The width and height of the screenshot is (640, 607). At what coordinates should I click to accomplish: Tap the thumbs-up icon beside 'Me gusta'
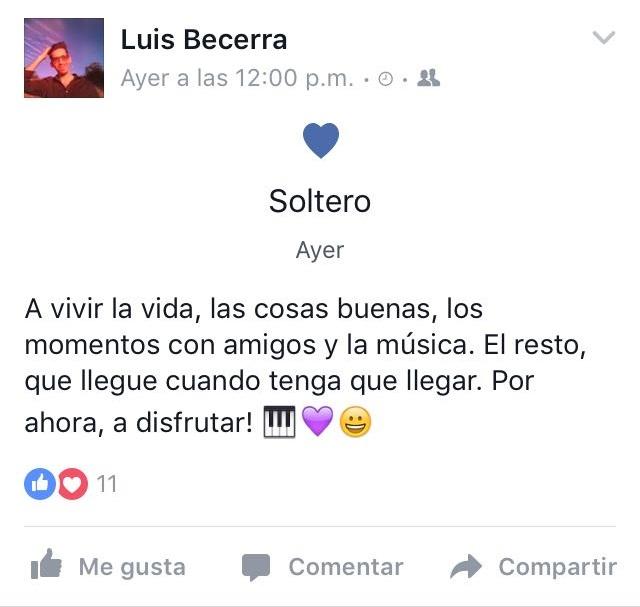46,564
